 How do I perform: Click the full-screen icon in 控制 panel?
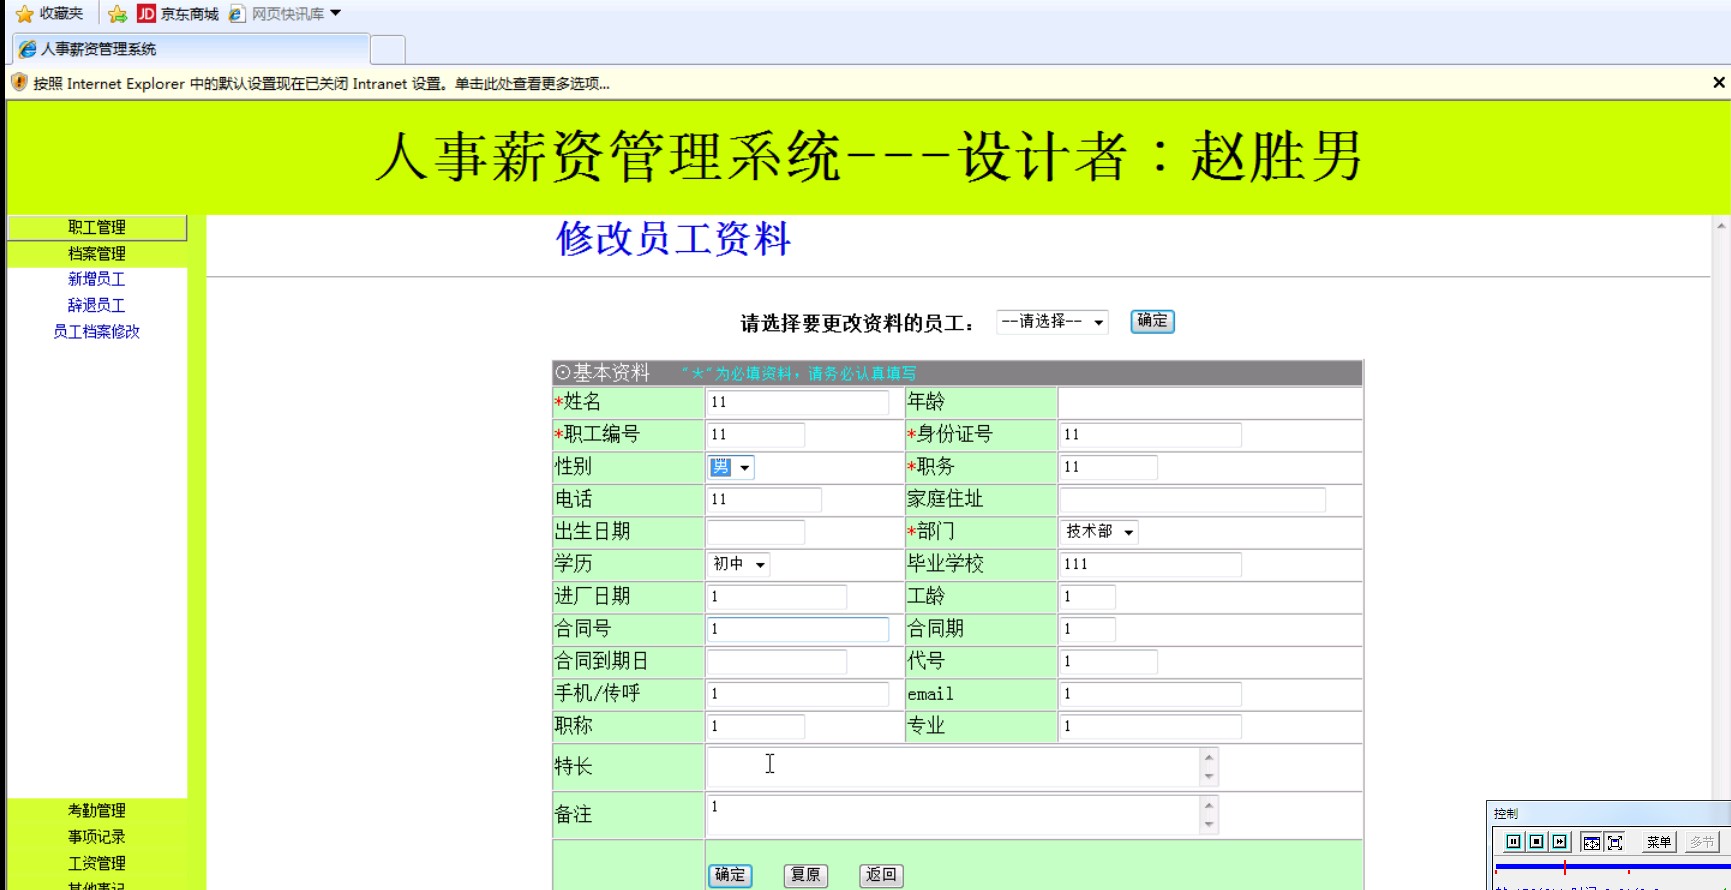(1615, 842)
